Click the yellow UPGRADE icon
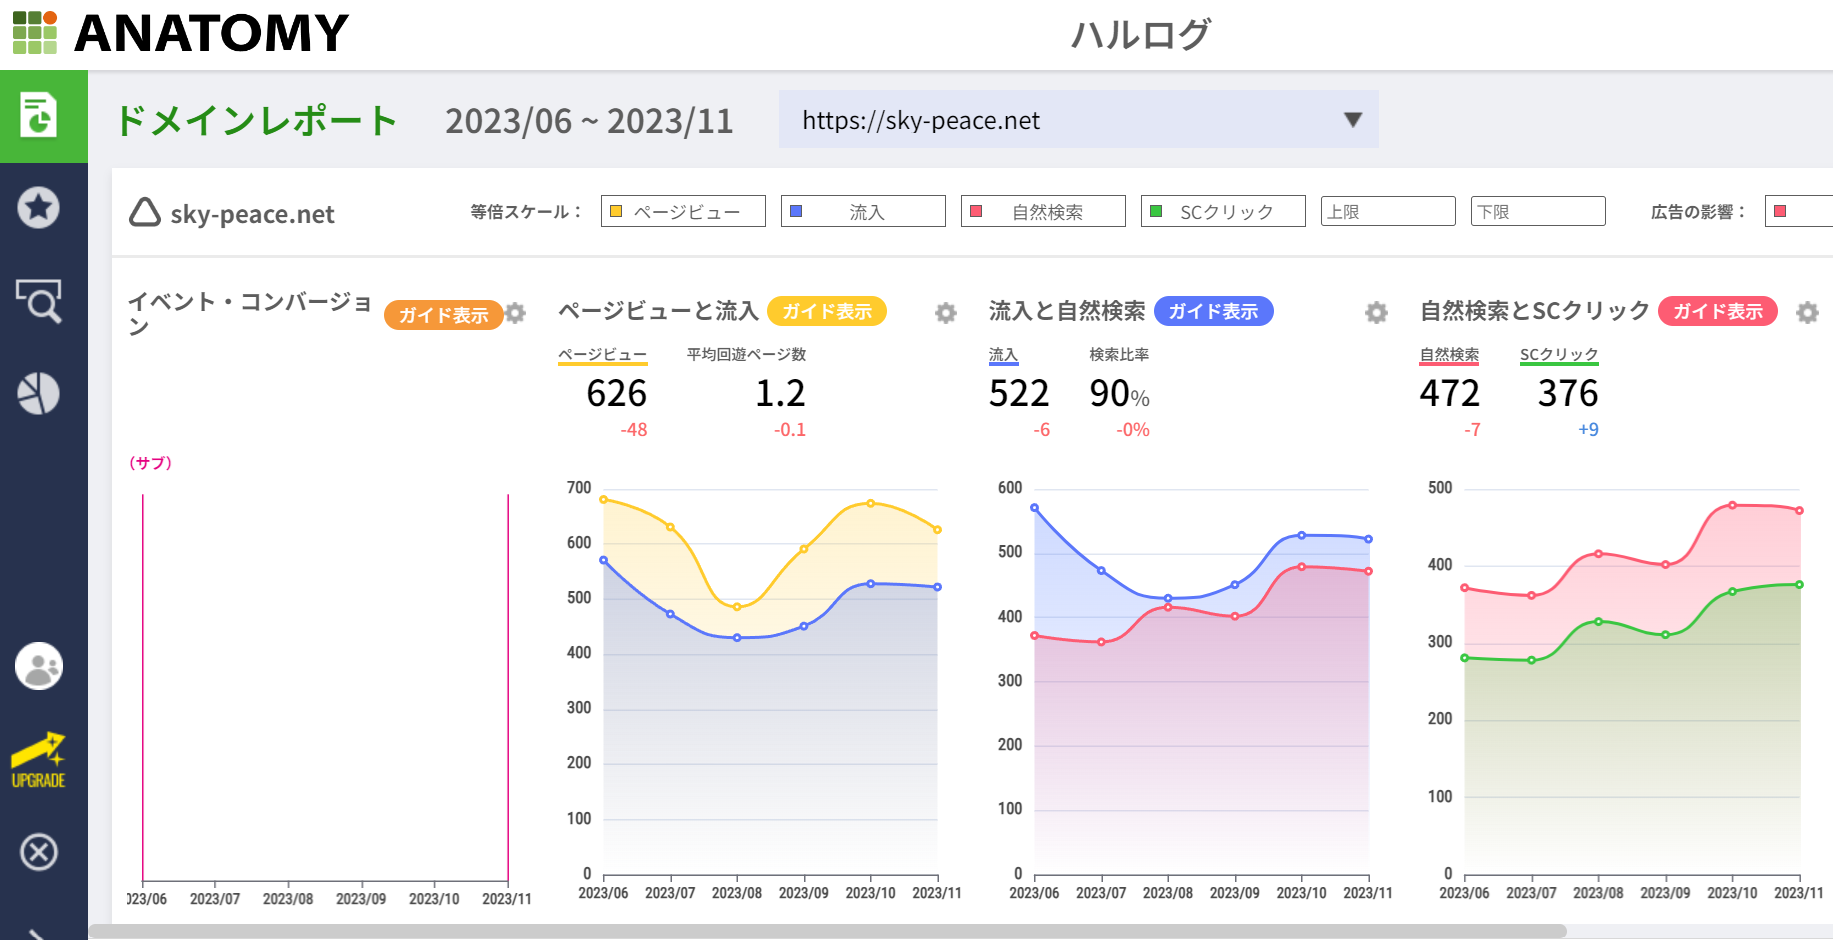Screen dimensions: 1833x940 coord(39,762)
